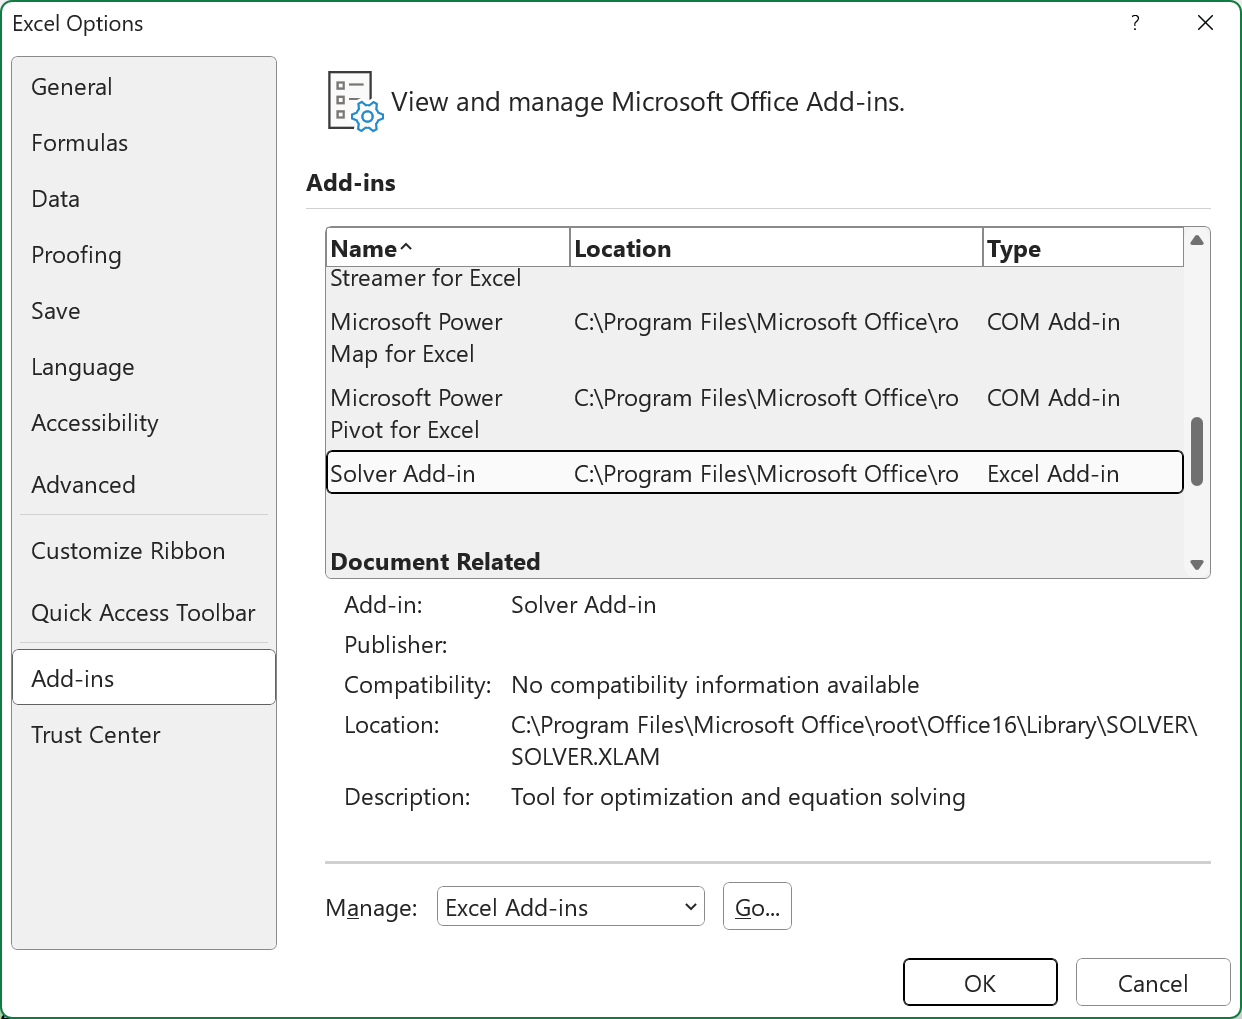Dismiss the dialog with Cancel
1242x1019 pixels.
click(1153, 983)
